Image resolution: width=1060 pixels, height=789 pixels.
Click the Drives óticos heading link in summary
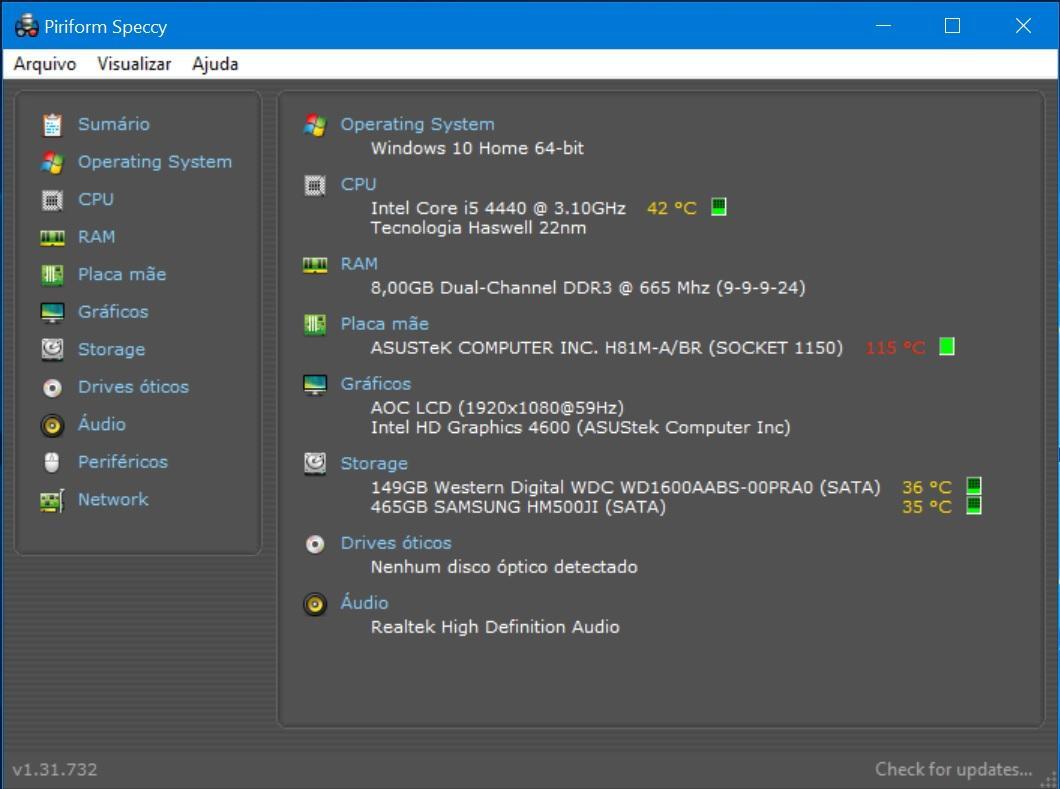click(x=396, y=543)
